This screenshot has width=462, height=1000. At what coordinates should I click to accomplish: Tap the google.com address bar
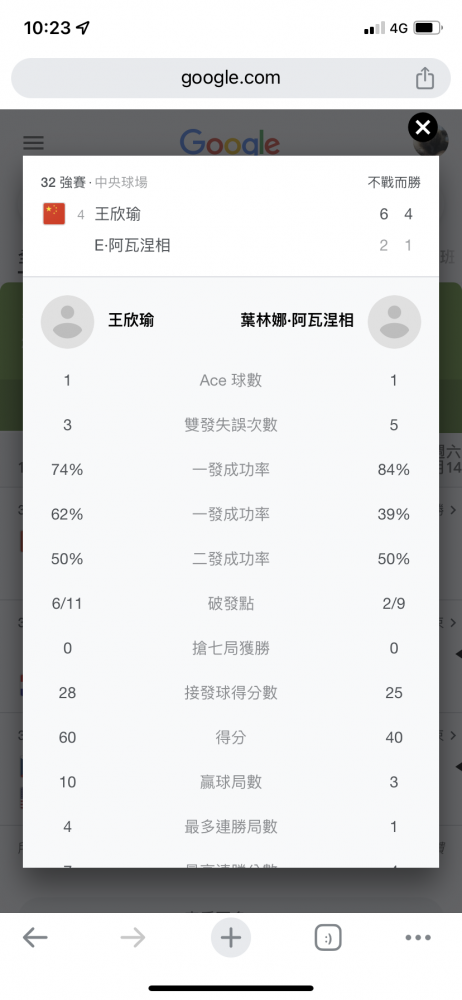(231, 78)
